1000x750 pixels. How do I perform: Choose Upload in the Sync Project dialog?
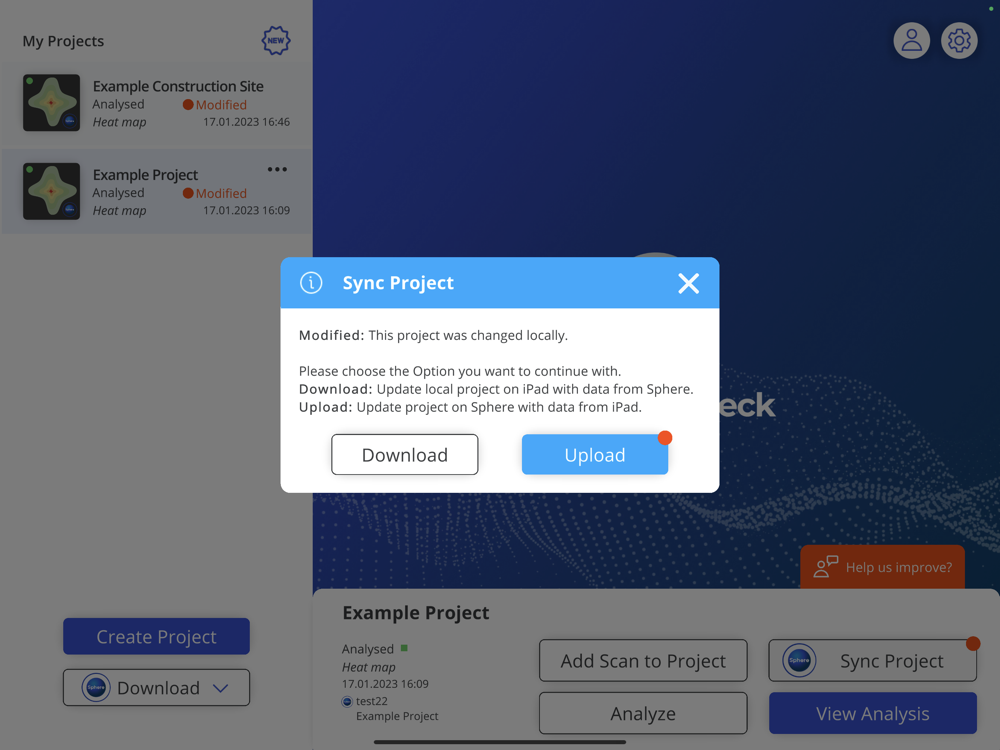(x=595, y=455)
